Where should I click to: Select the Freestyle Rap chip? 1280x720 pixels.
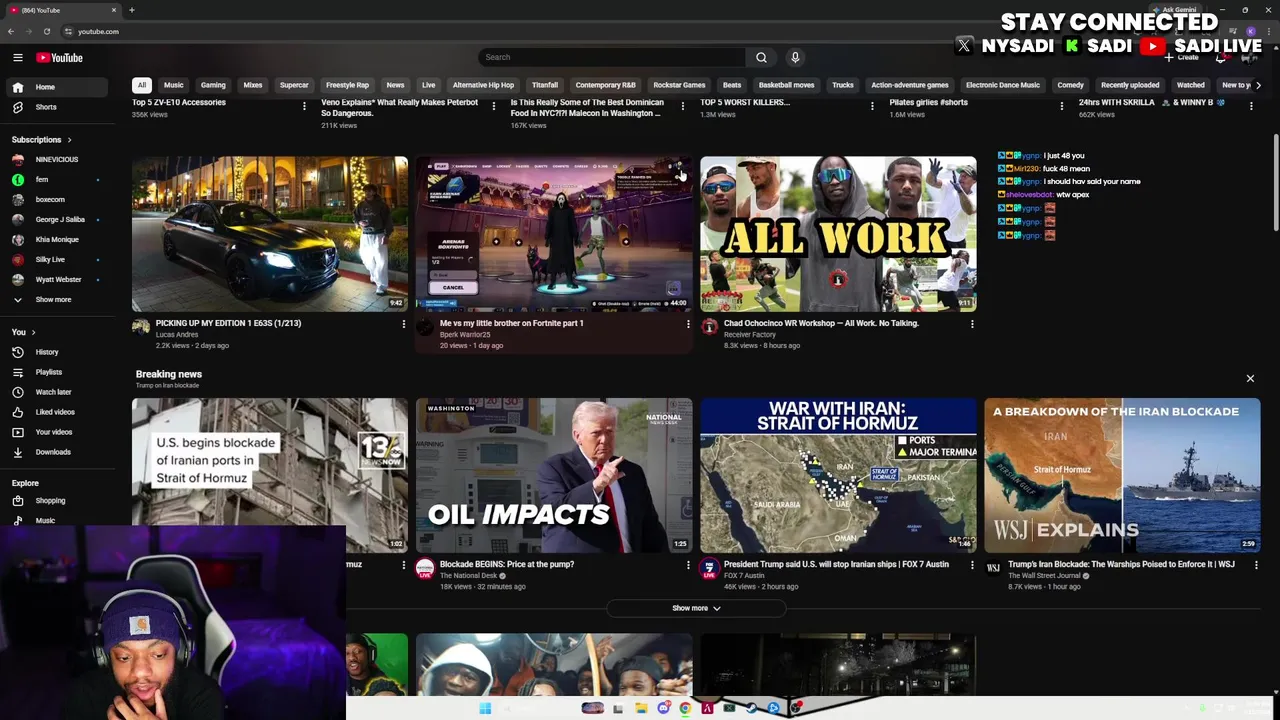coord(347,85)
